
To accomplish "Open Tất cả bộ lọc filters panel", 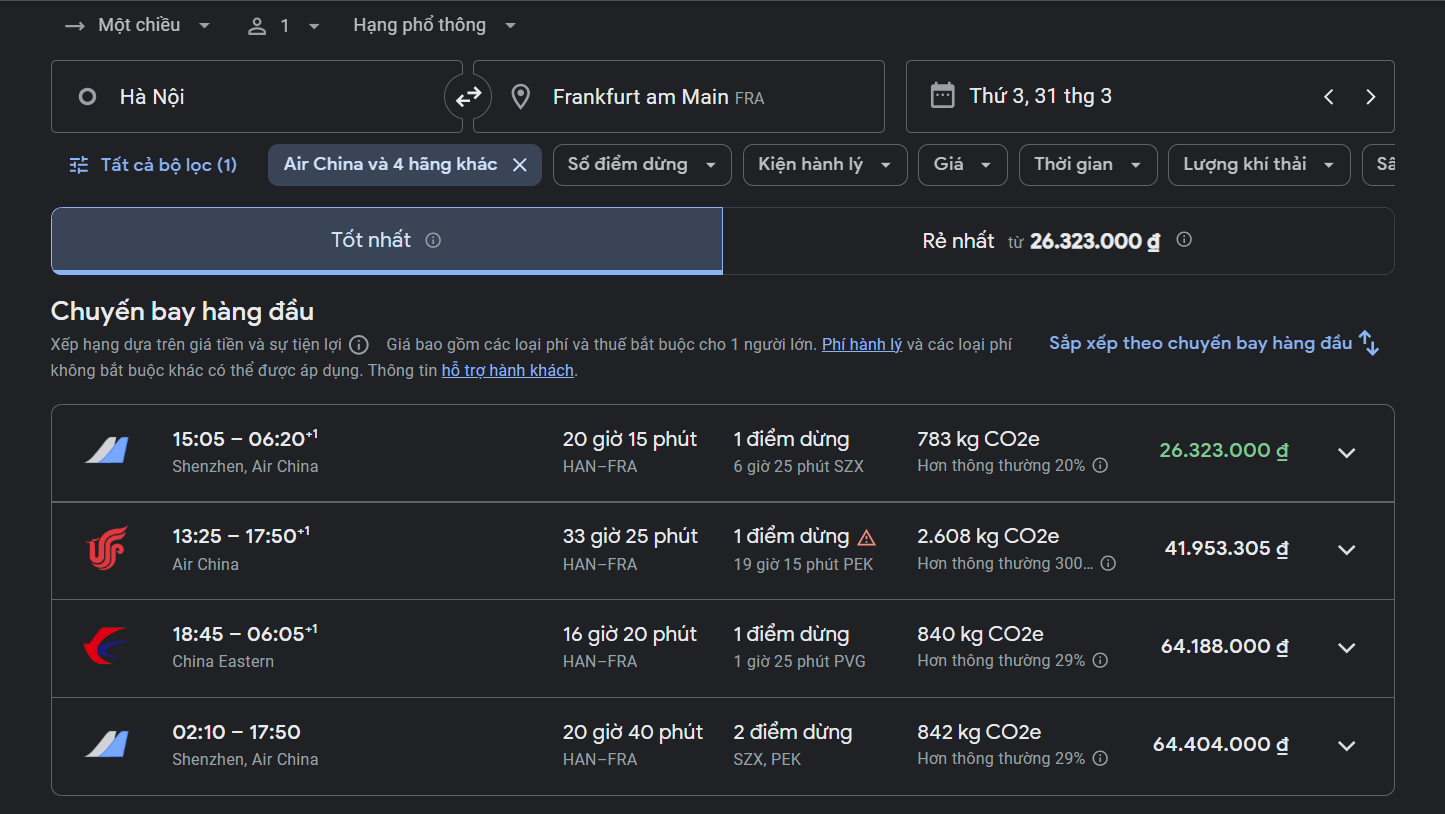I will [154, 165].
